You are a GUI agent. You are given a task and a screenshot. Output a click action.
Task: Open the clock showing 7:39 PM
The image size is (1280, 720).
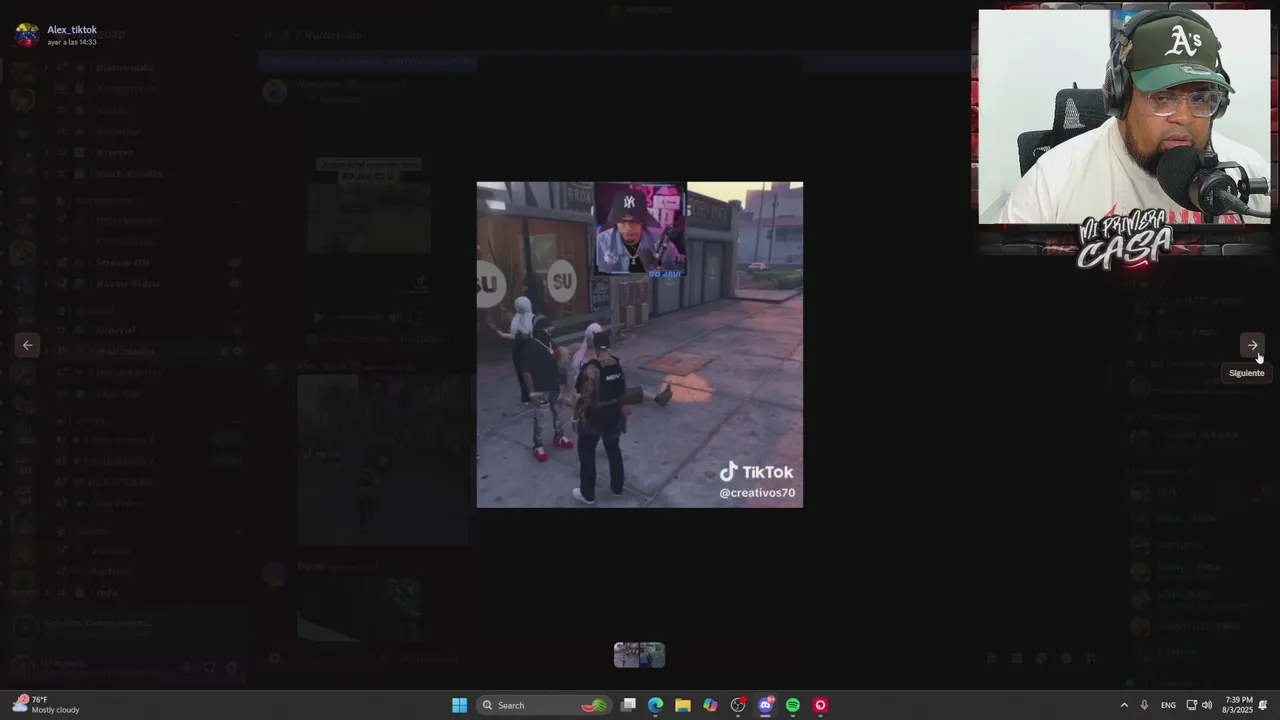(1238, 705)
